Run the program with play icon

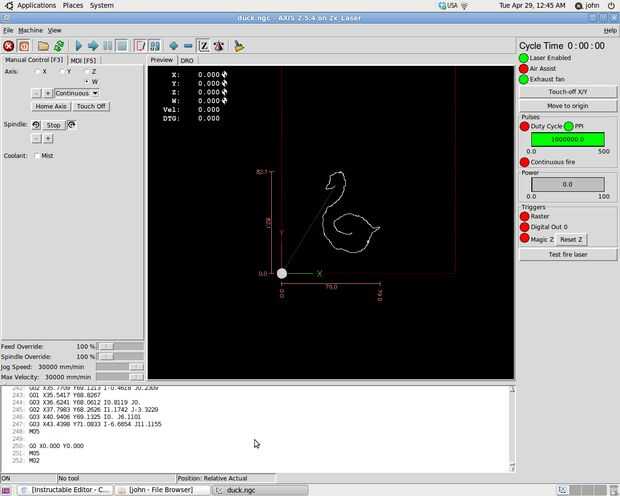pos(78,46)
